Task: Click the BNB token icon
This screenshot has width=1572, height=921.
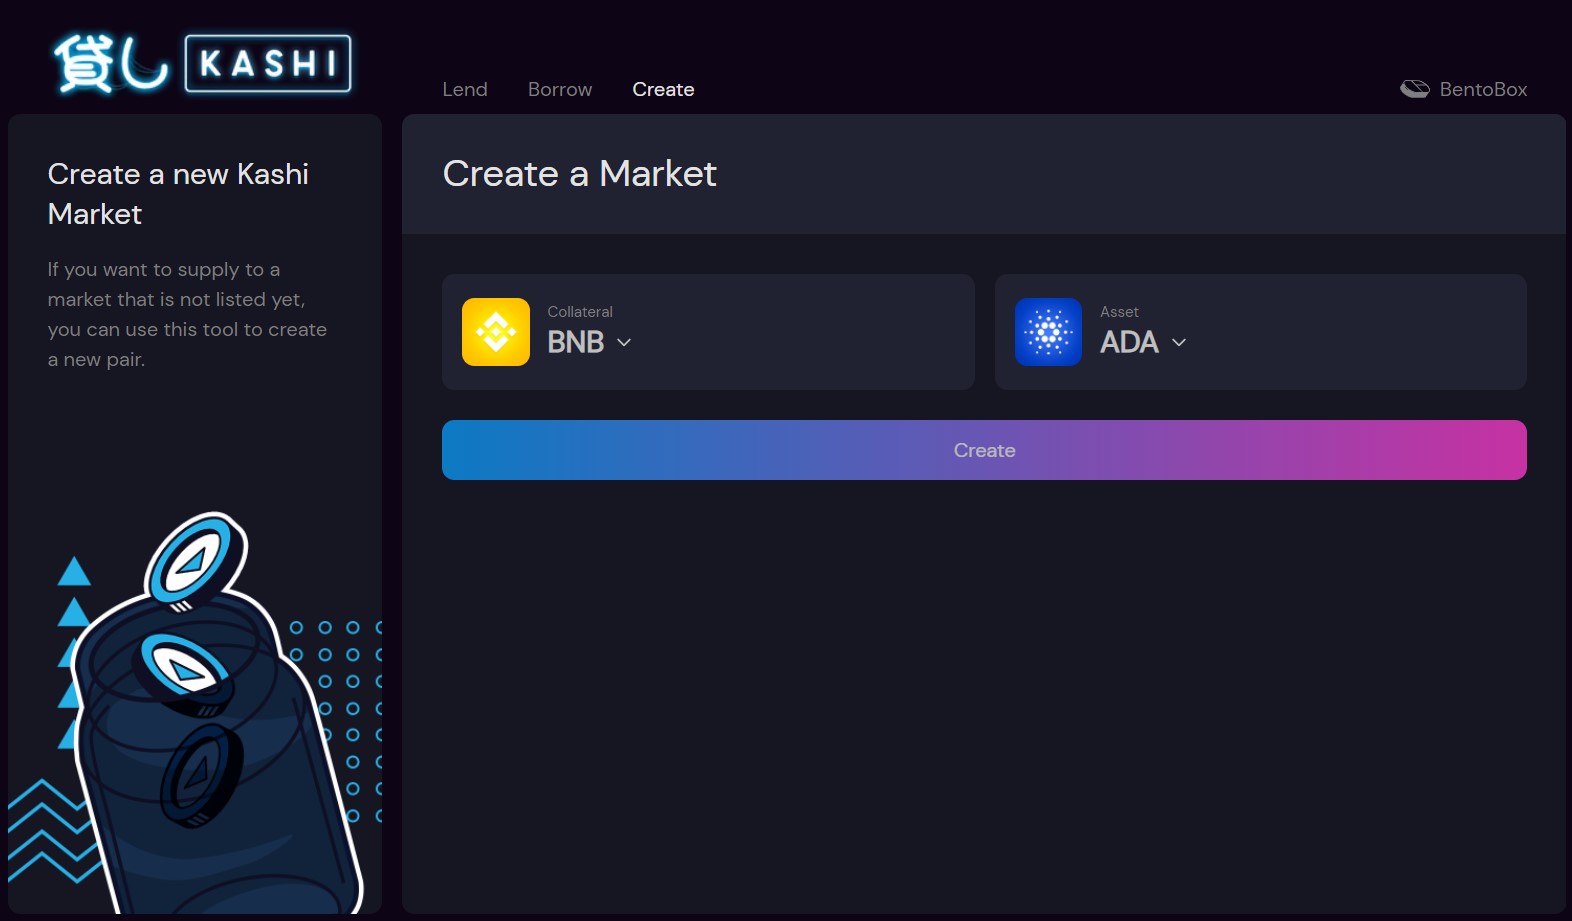Action: pos(496,332)
